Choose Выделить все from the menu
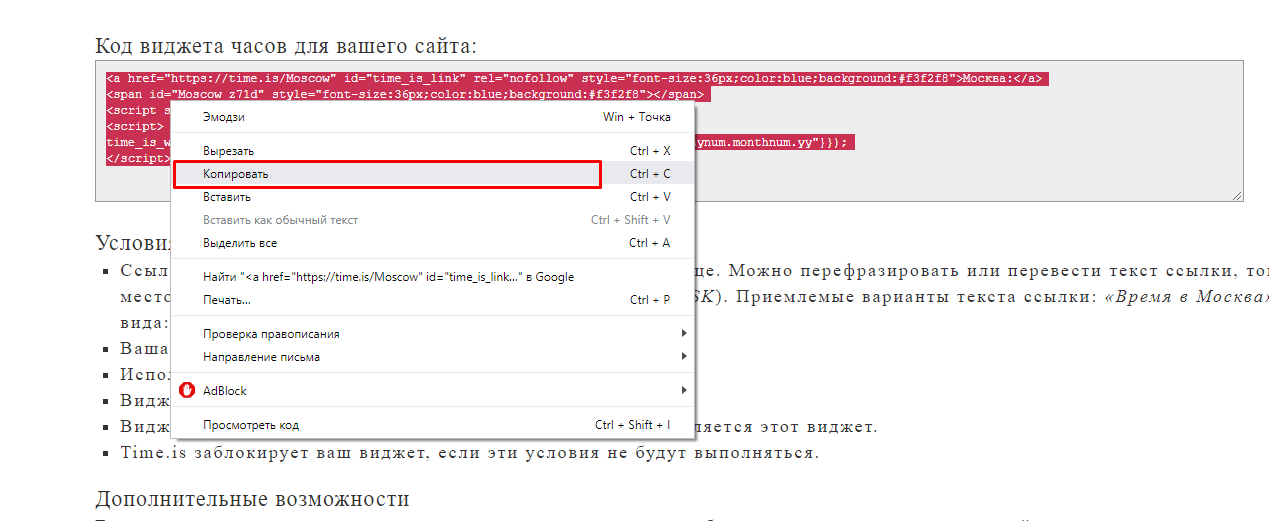Viewport: 1269px width, 521px height. [240, 243]
